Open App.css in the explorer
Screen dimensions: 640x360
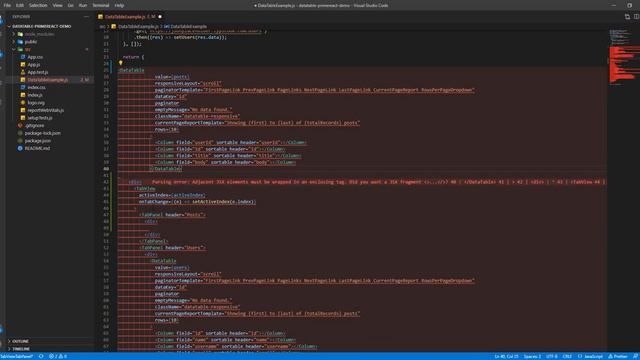(35, 57)
